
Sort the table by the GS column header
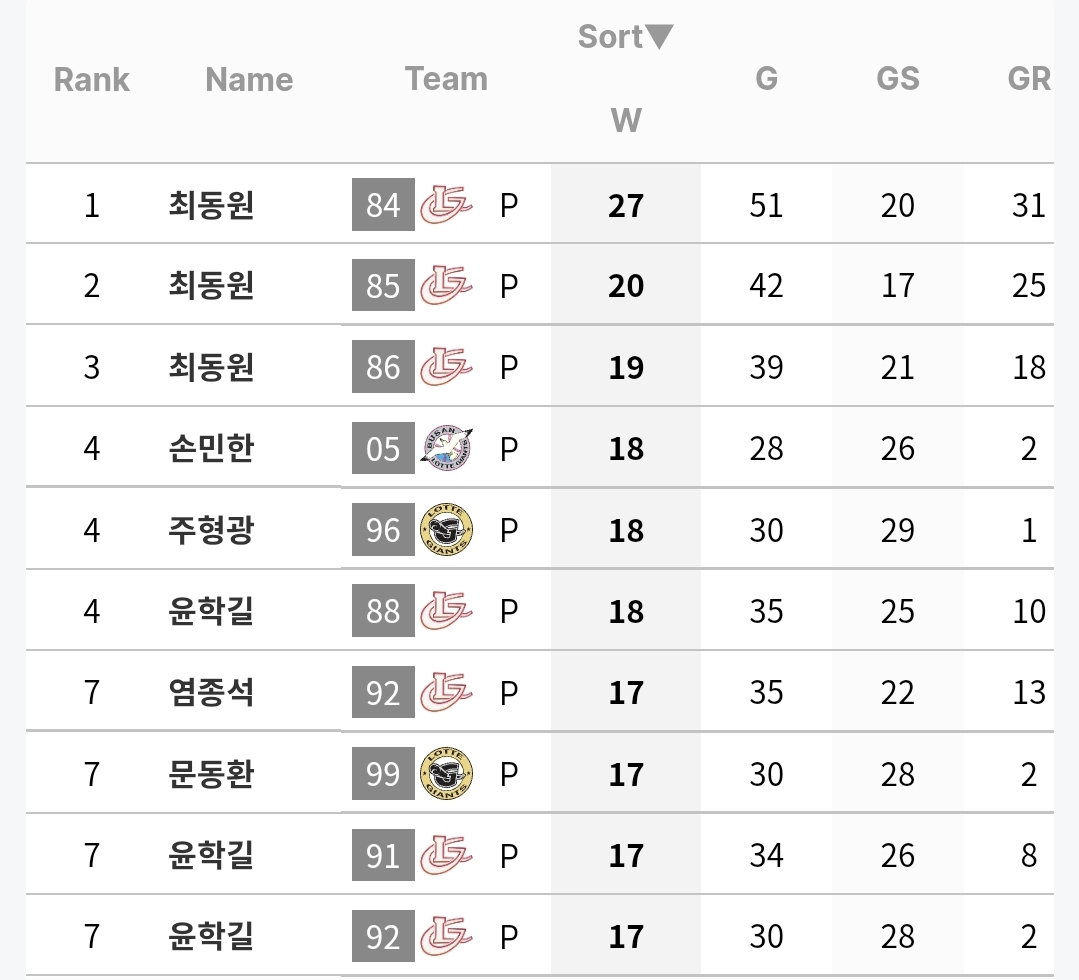(897, 78)
